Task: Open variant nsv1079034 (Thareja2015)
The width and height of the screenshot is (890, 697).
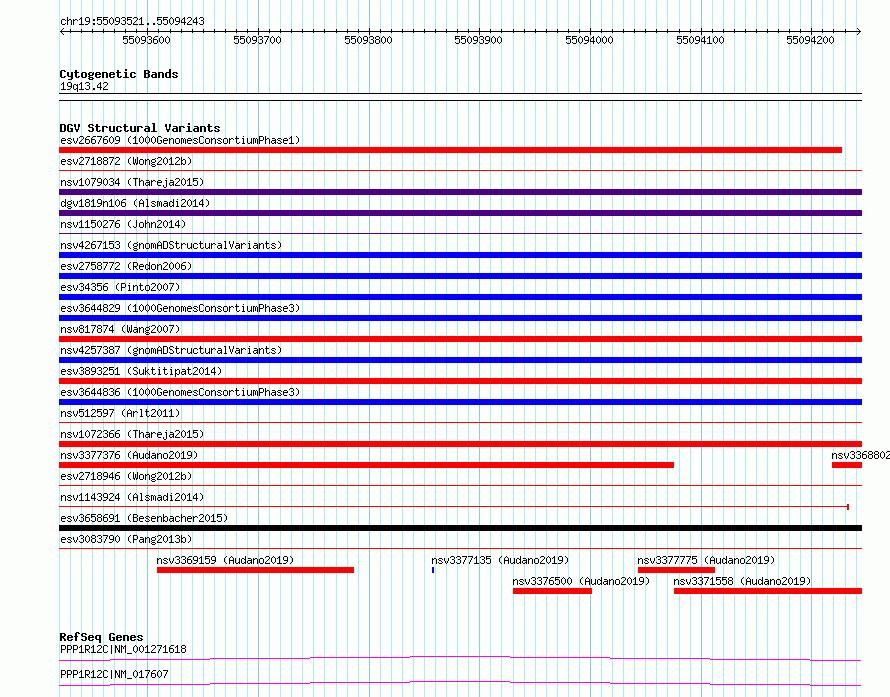Action: (132, 182)
